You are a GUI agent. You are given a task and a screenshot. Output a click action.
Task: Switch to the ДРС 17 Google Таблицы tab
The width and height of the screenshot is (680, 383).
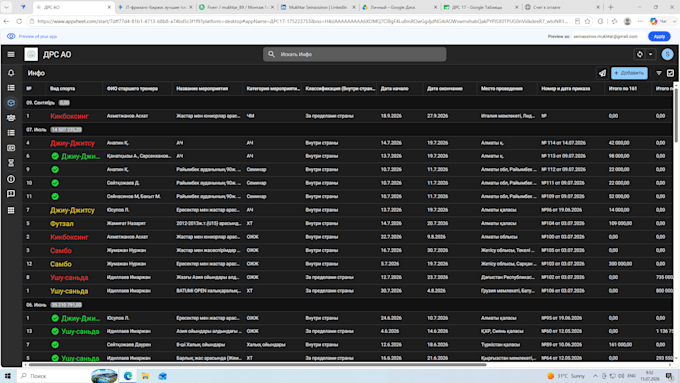click(x=480, y=7)
